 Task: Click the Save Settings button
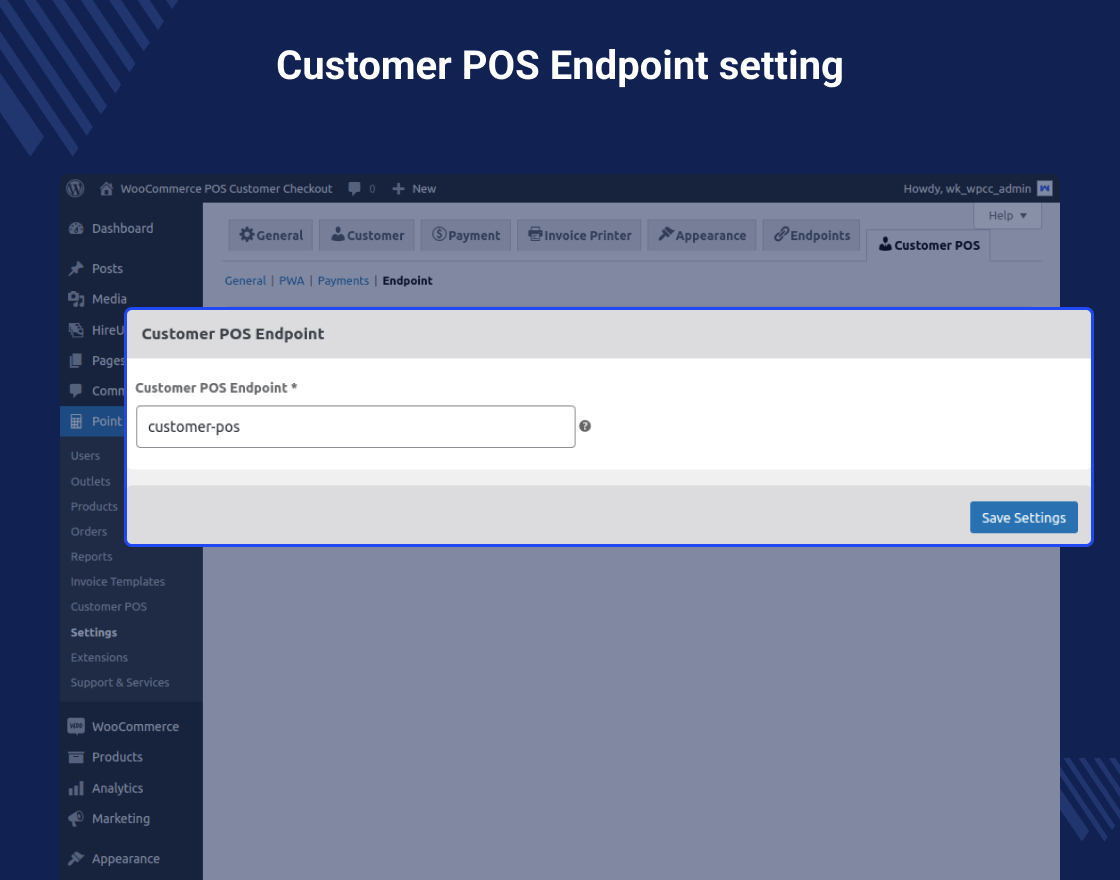(1023, 517)
